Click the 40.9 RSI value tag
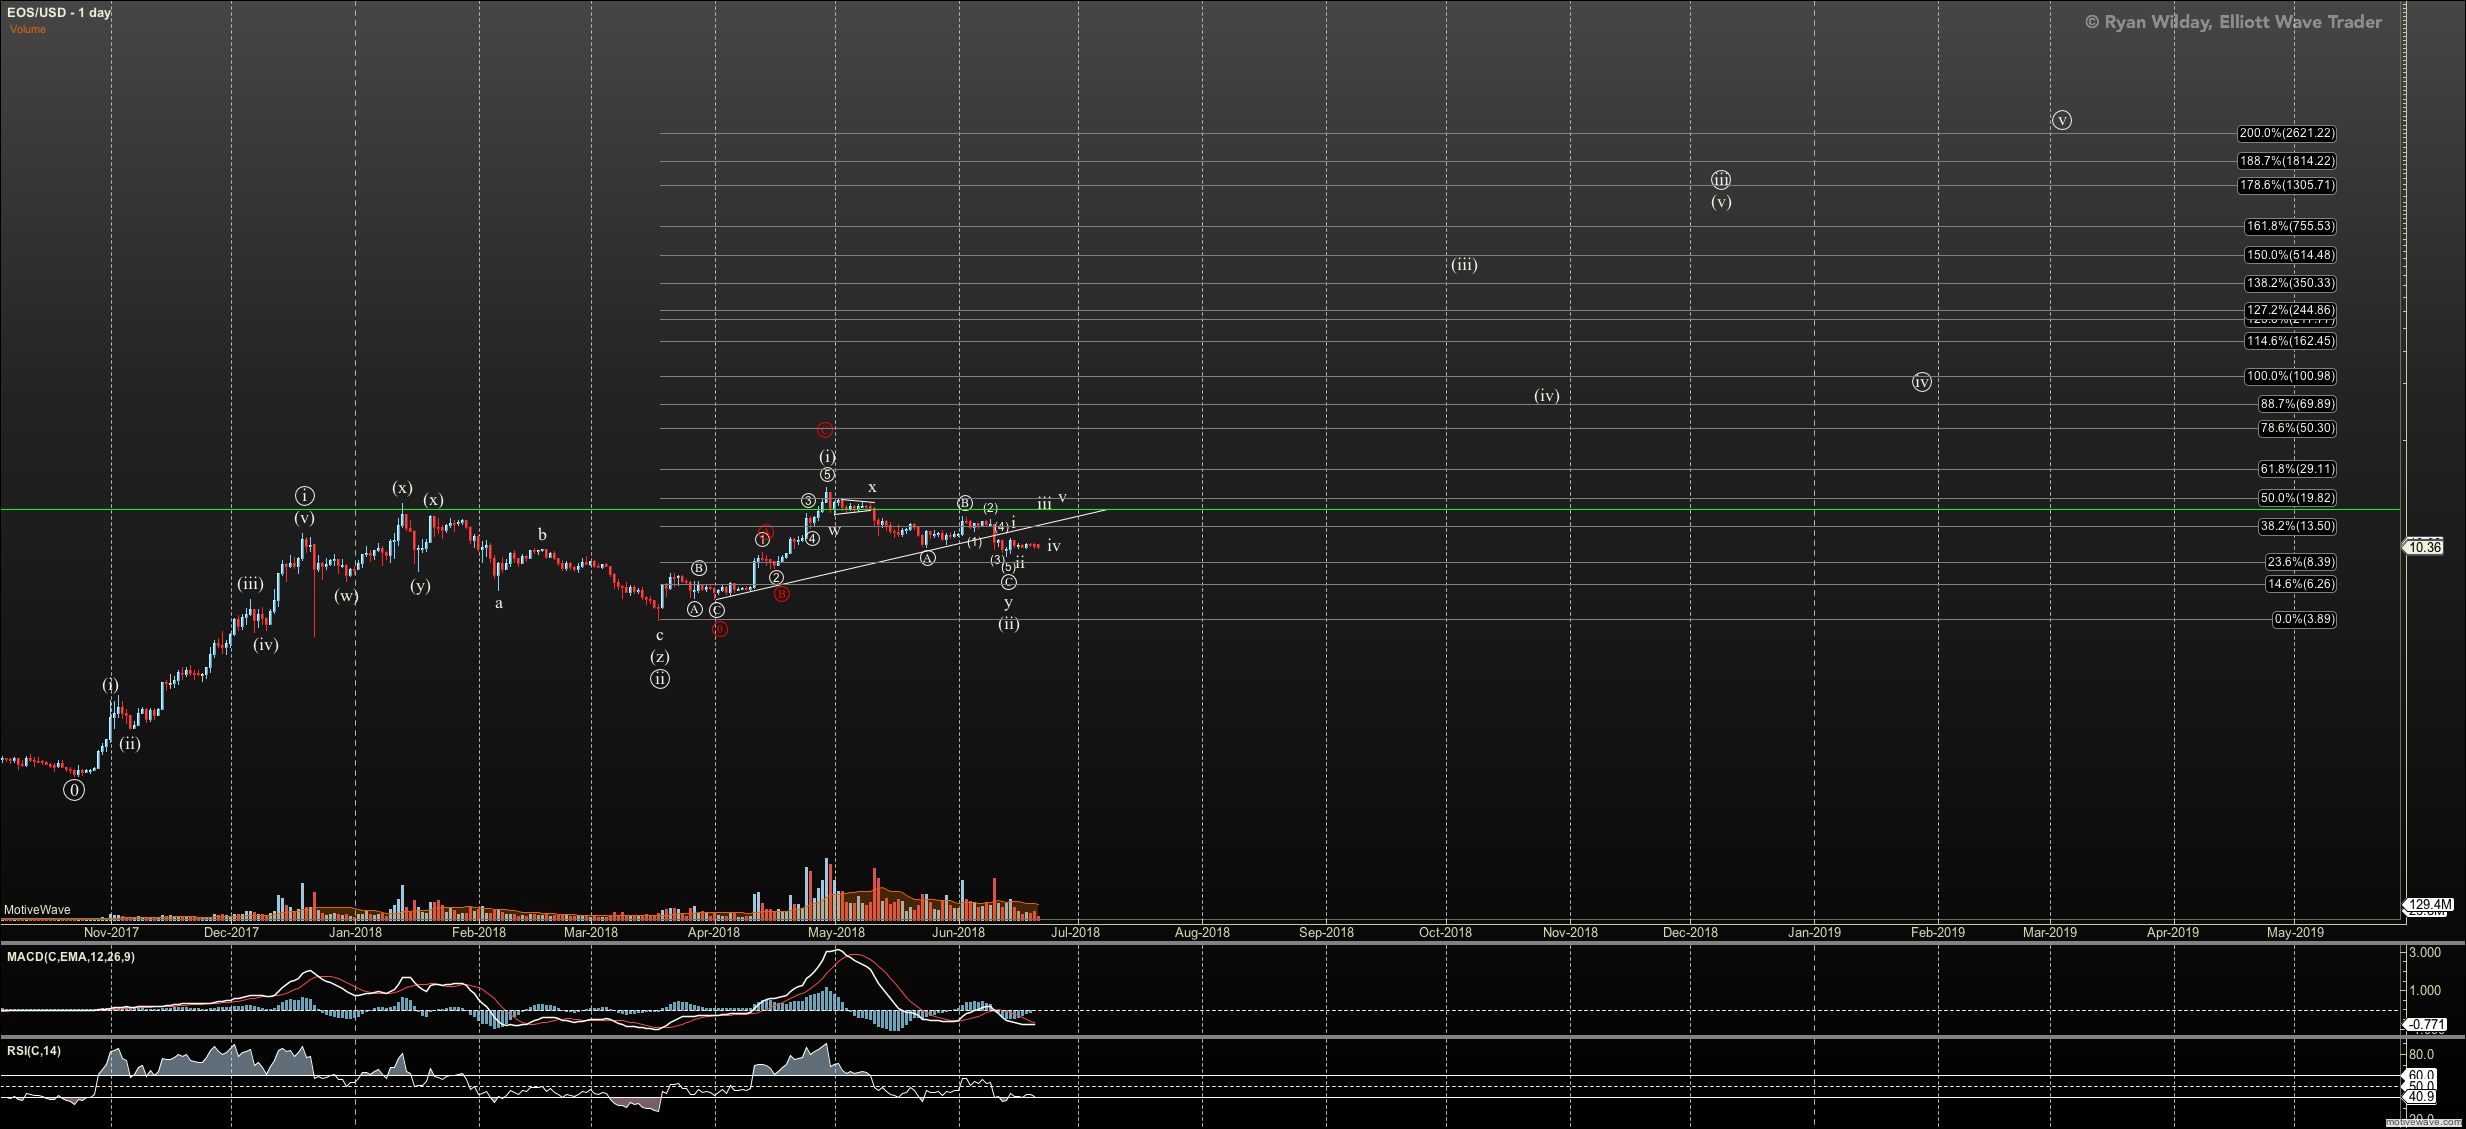This screenshot has width=2466, height=1129. (2421, 1097)
